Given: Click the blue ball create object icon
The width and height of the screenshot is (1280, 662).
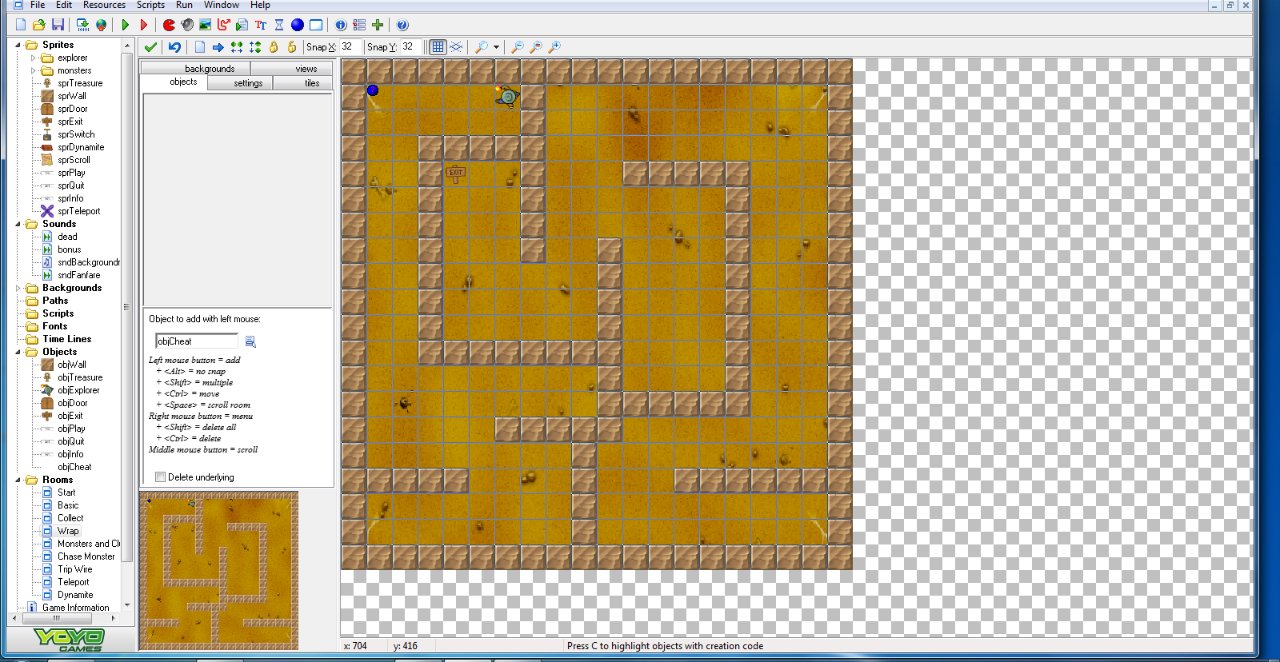Looking at the screenshot, I should click(297, 25).
